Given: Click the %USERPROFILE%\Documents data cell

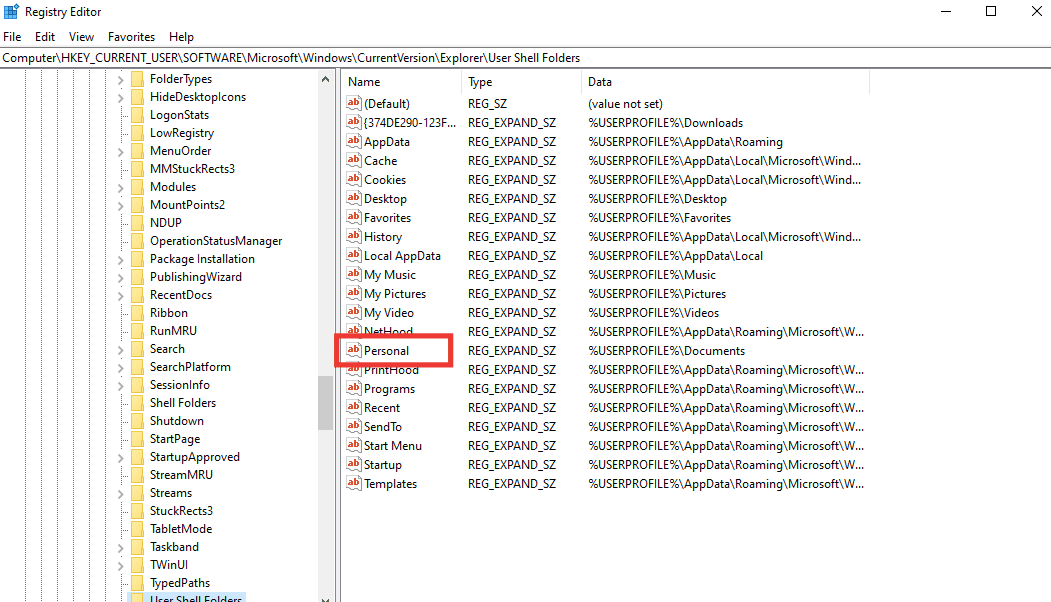Looking at the screenshot, I should (666, 351).
